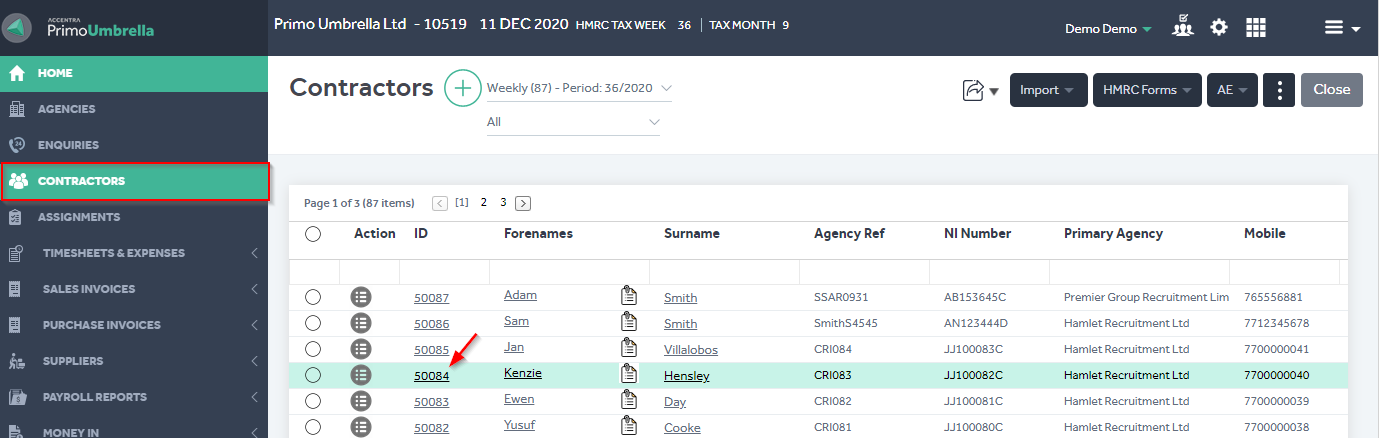Open action menu for contractor 50082
Viewport: 1379px width, 438px height.
[x=361, y=427]
